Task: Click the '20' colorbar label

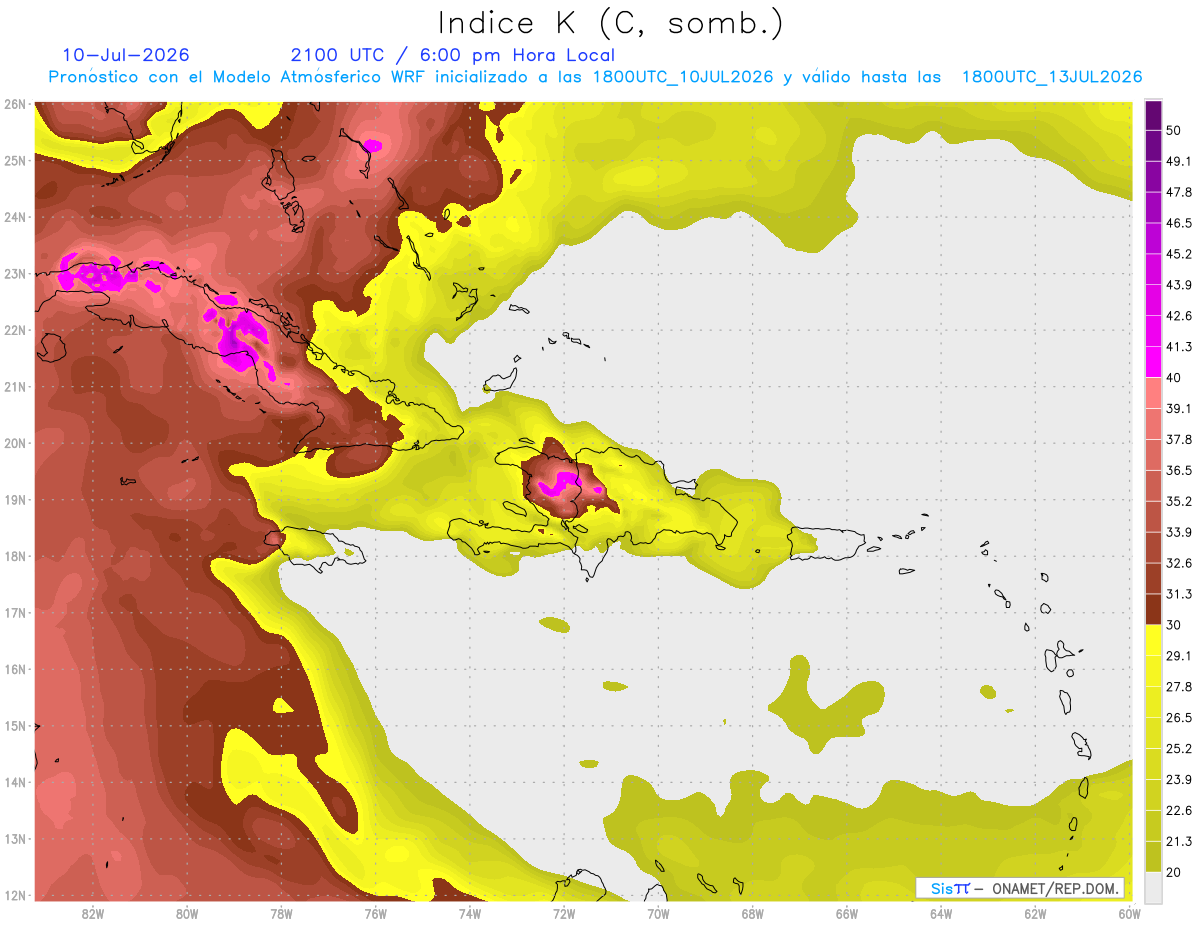Action: coord(1175,872)
